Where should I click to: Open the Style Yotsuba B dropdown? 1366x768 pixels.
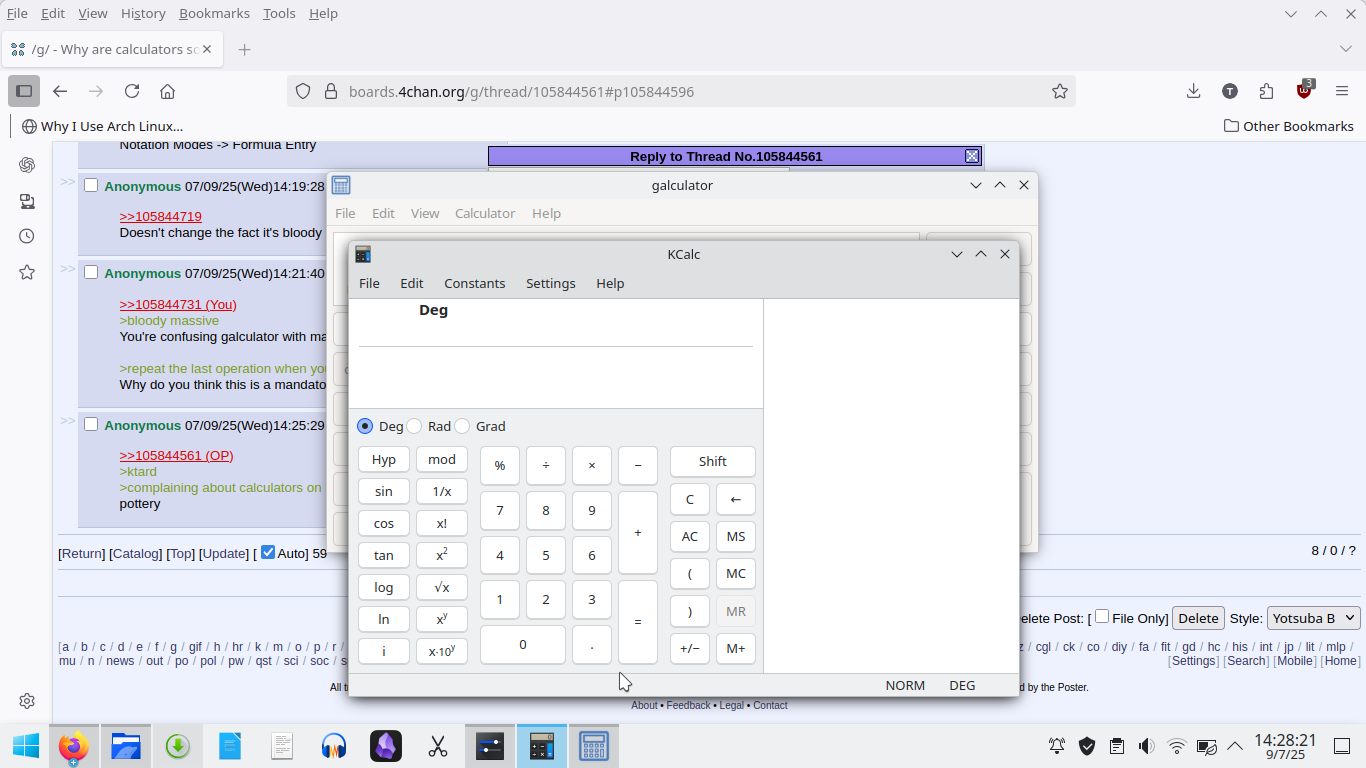(1314, 618)
